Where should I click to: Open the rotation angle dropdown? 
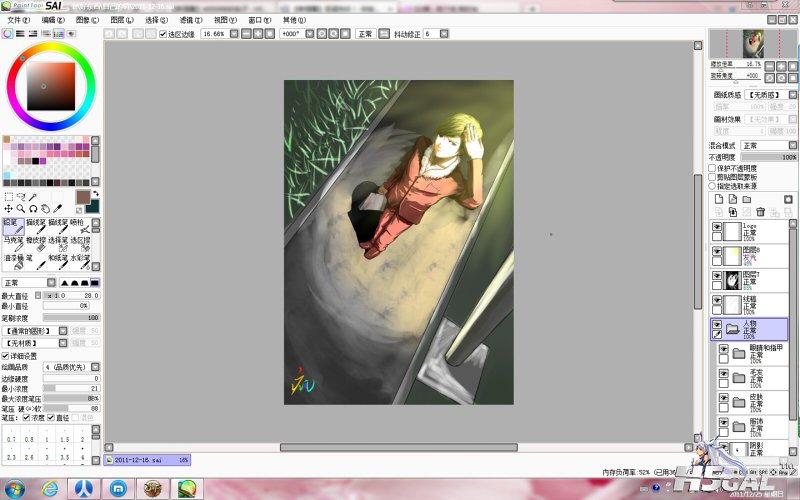pyautogui.click(x=309, y=34)
